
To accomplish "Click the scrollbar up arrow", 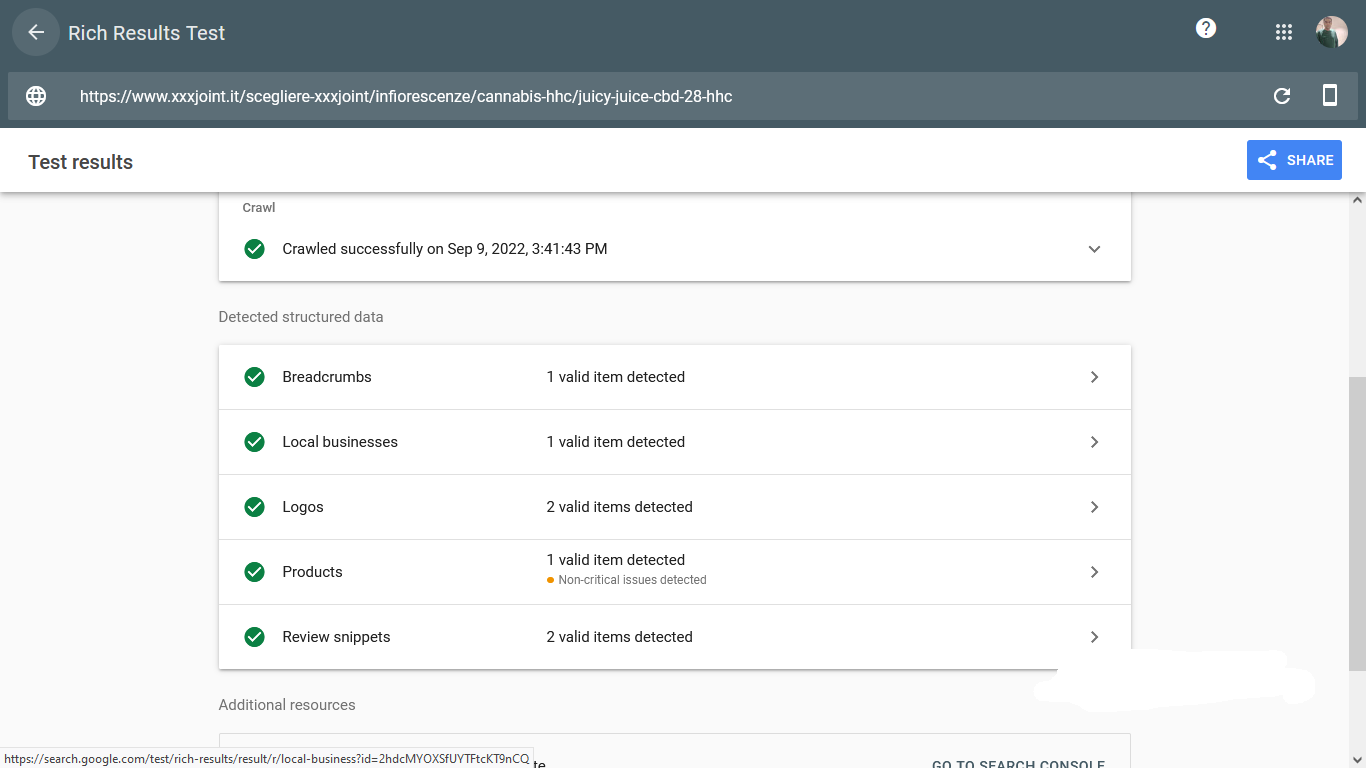I will [1357, 200].
